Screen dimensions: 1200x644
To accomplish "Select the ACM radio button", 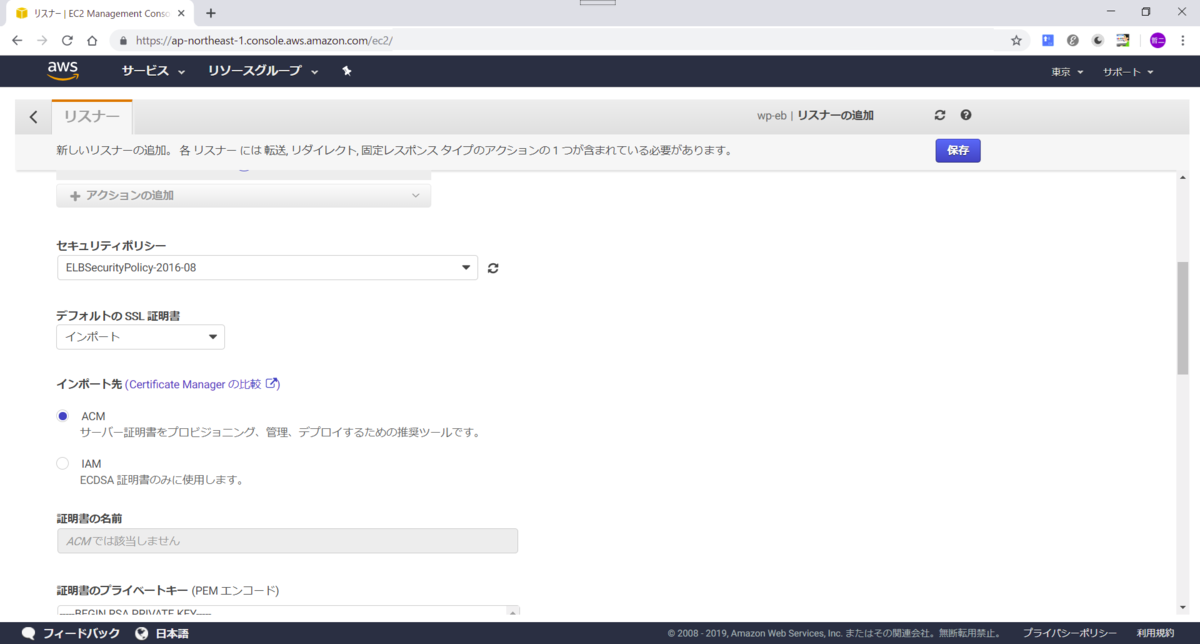I will click(x=62, y=415).
